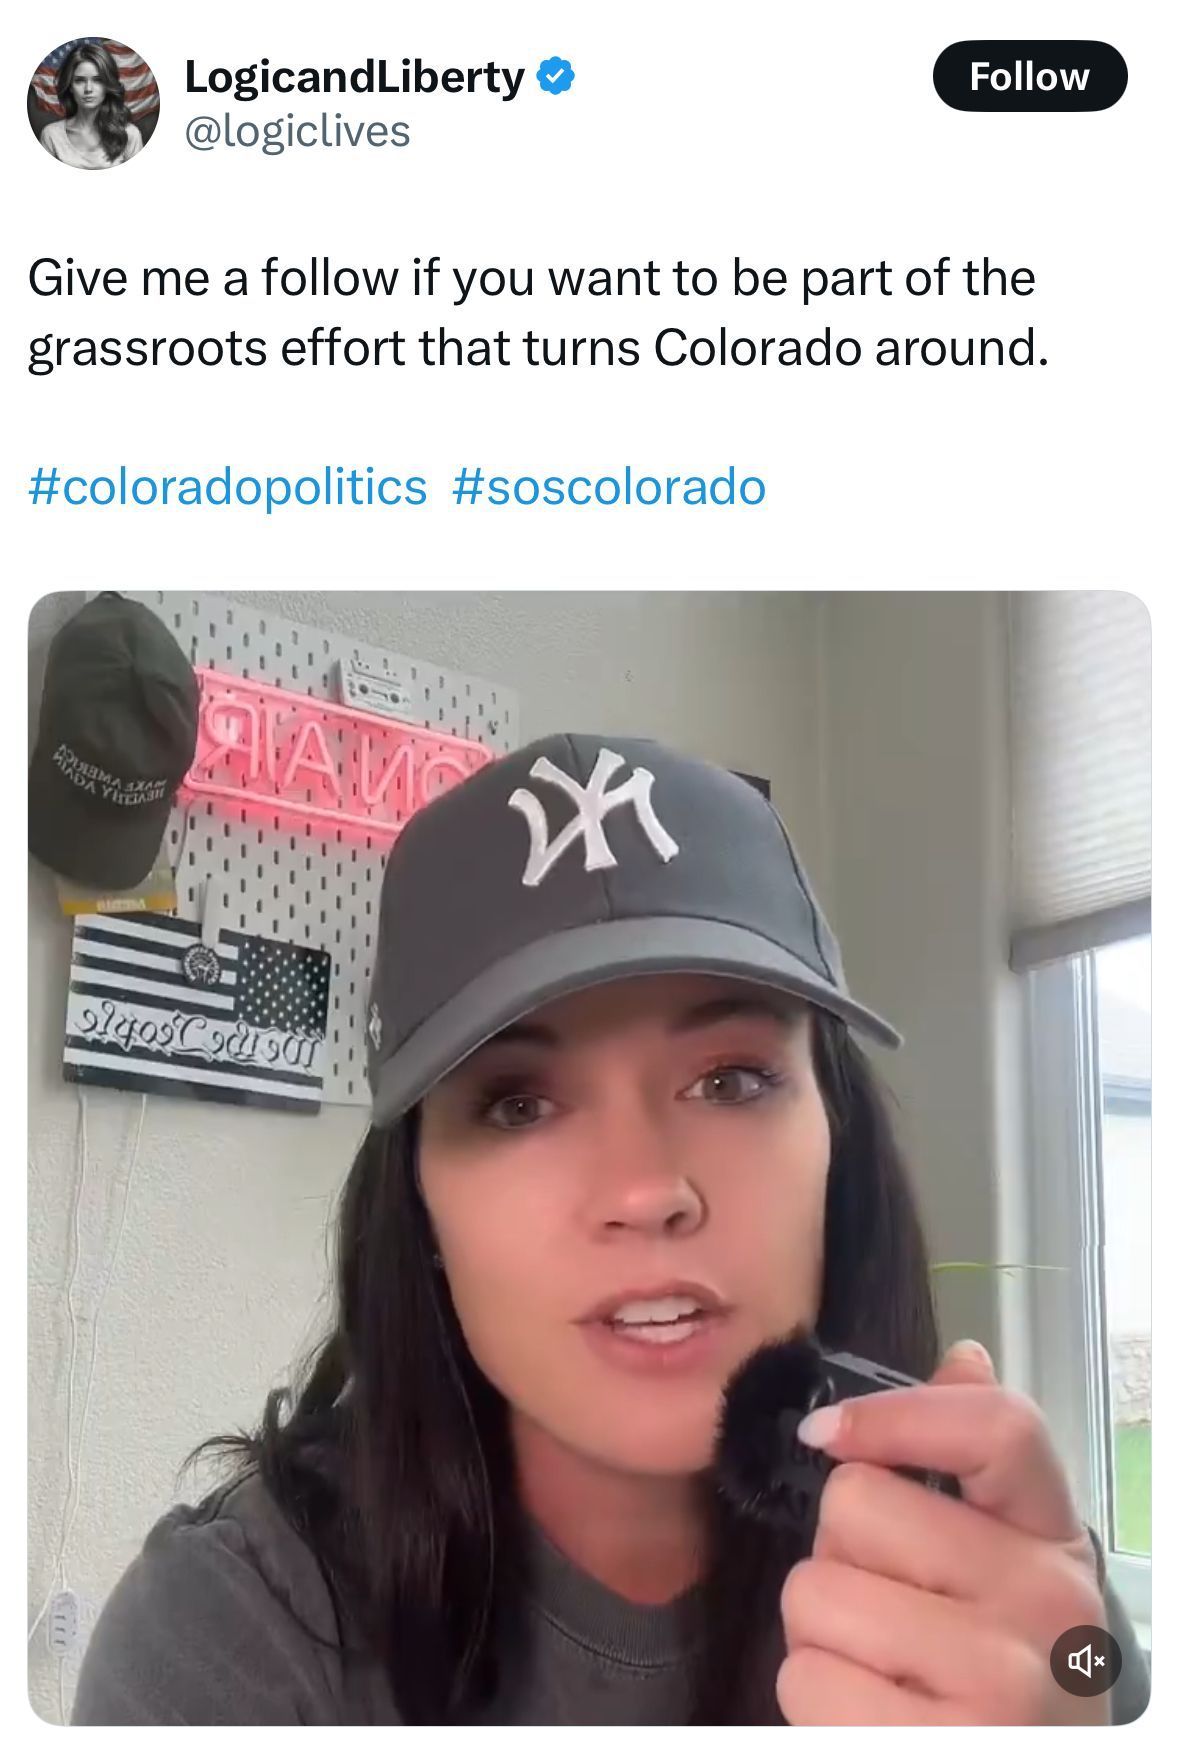Image resolution: width=1179 pixels, height=1744 pixels.
Task: Click the word Colorado in the tweet text
Action: pos(757,347)
